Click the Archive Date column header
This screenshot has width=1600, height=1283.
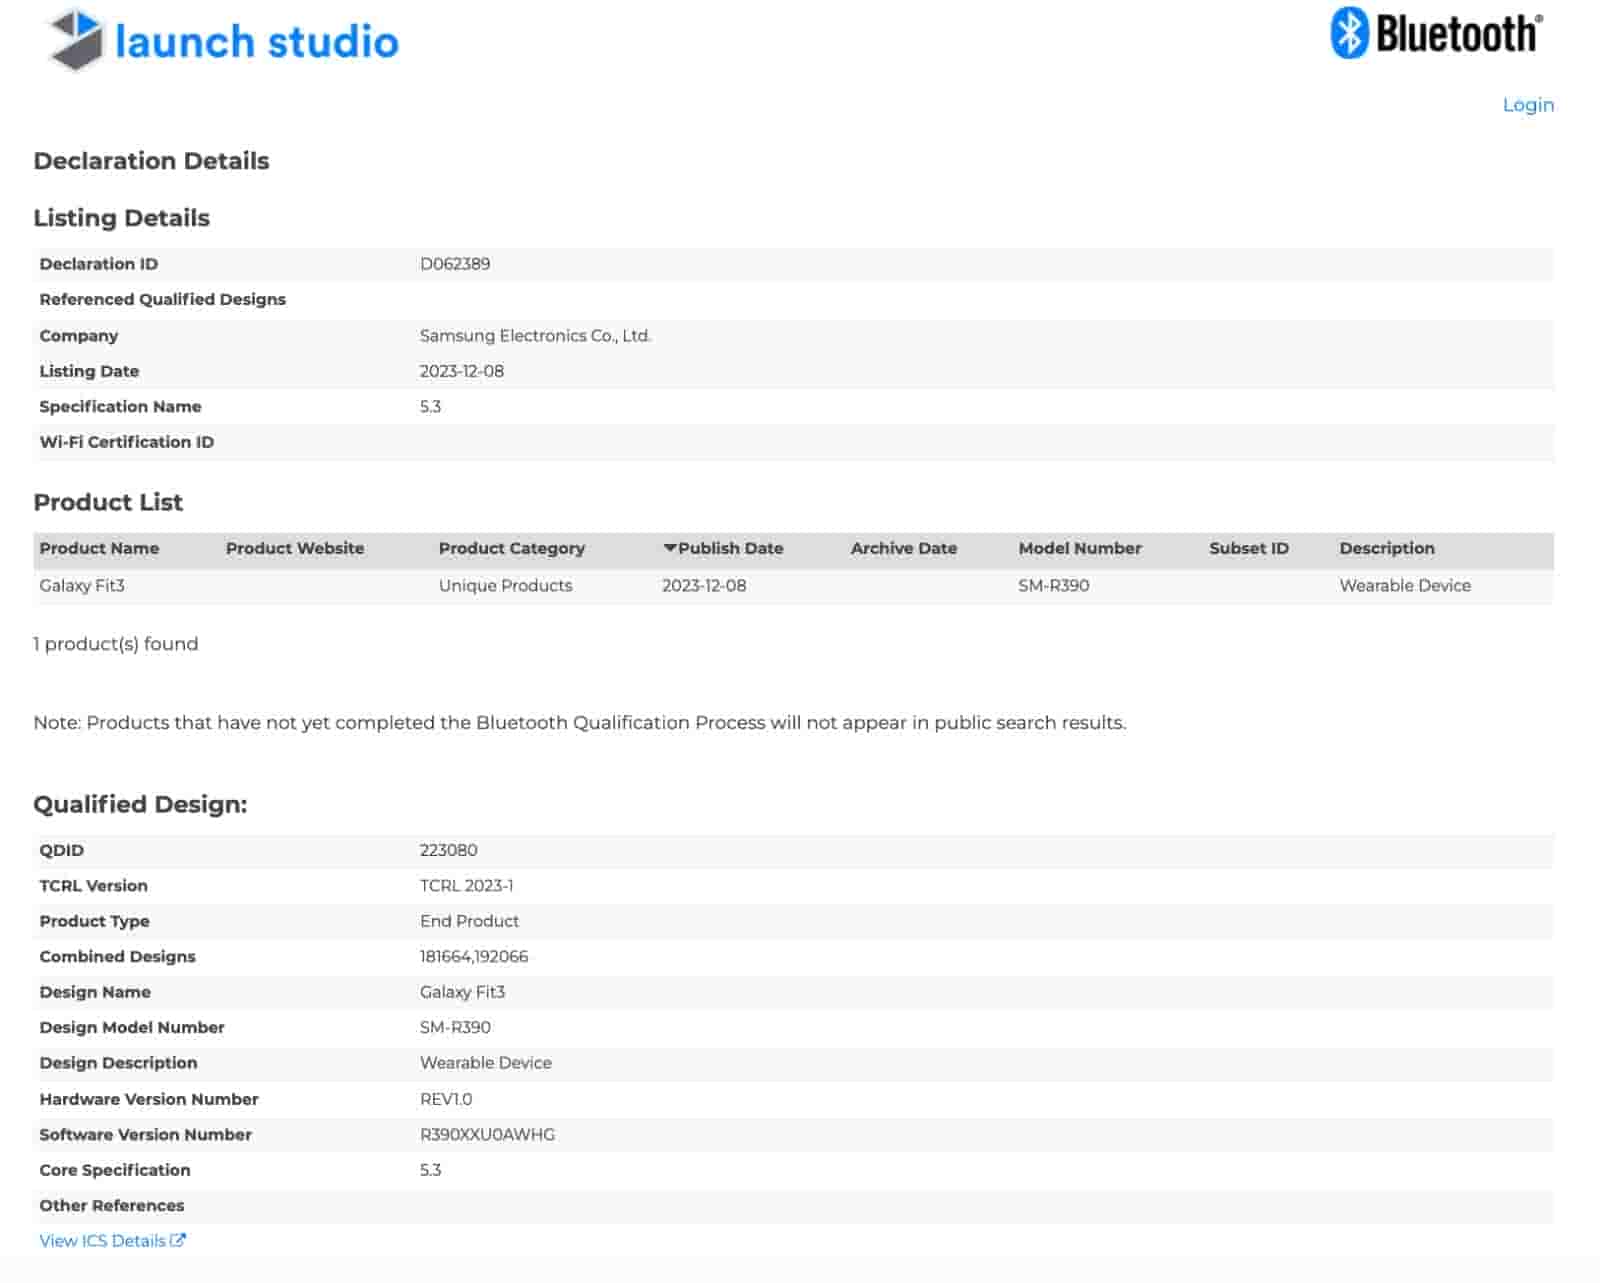point(903,548)
